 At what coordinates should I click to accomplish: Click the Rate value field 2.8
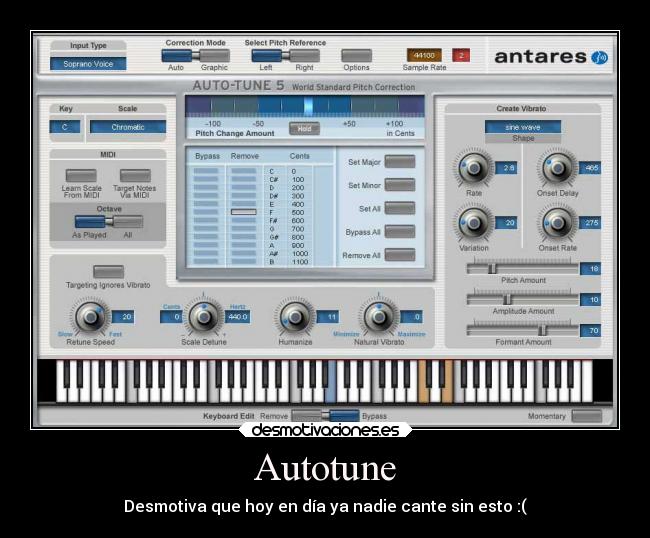coord(506,168)
